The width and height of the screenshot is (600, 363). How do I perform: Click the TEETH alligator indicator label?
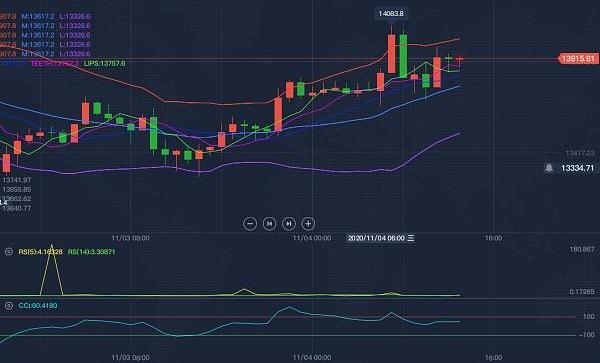(x=55, y=63)
